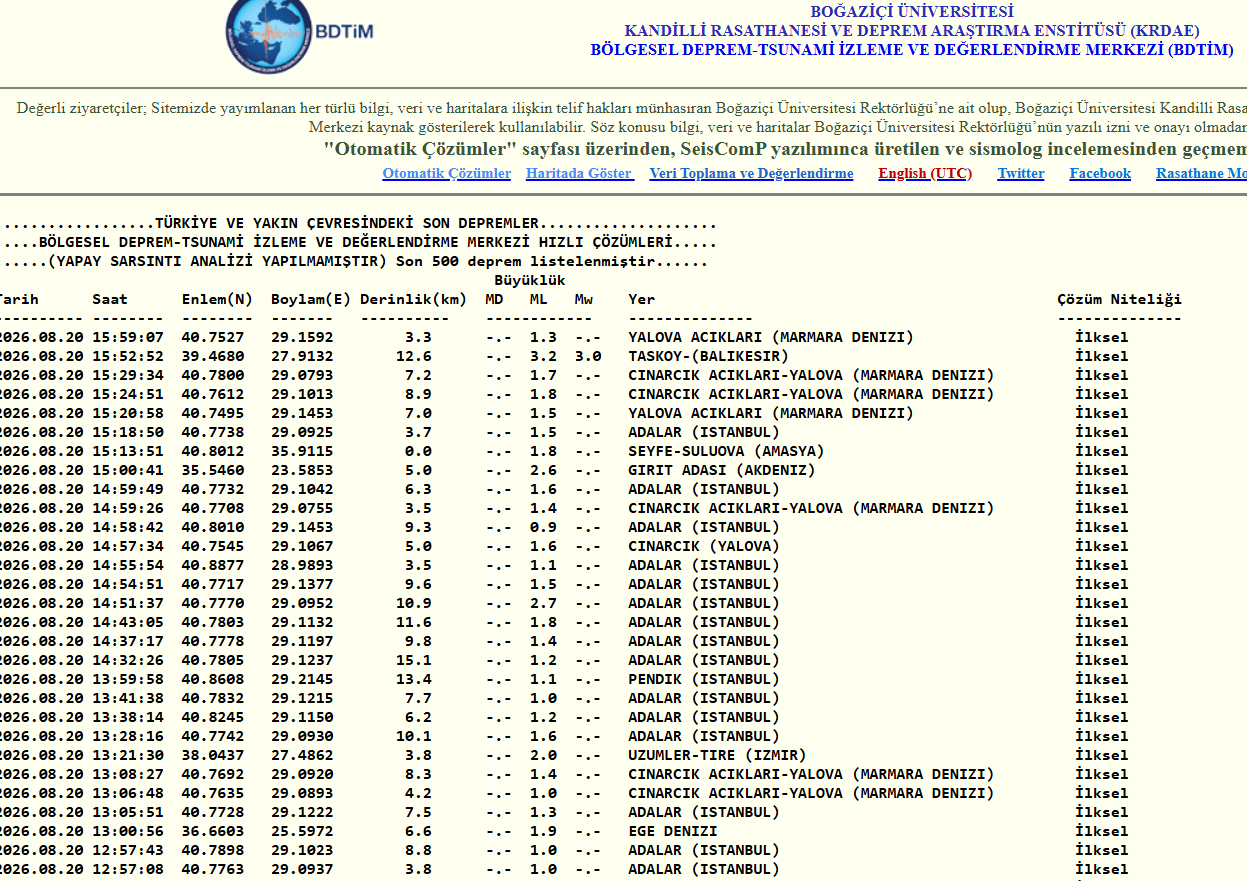Click the Çözüm Niteliği column header
Screen dimensions: 1247x881
(1119, 299)
